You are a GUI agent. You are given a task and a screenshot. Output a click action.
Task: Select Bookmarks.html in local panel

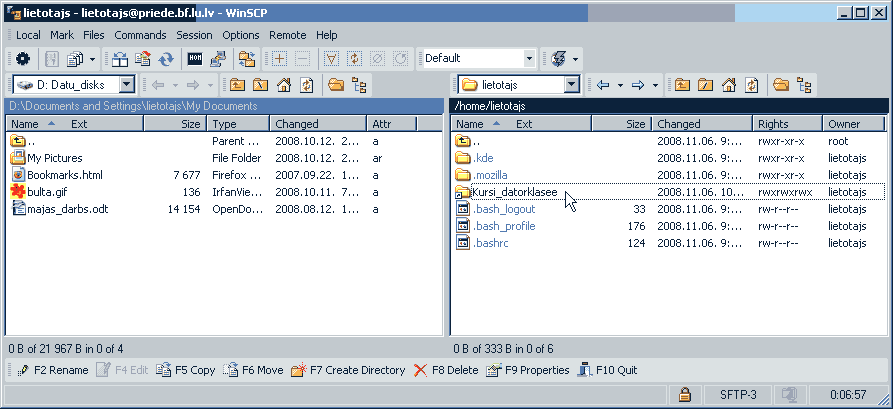64,175
